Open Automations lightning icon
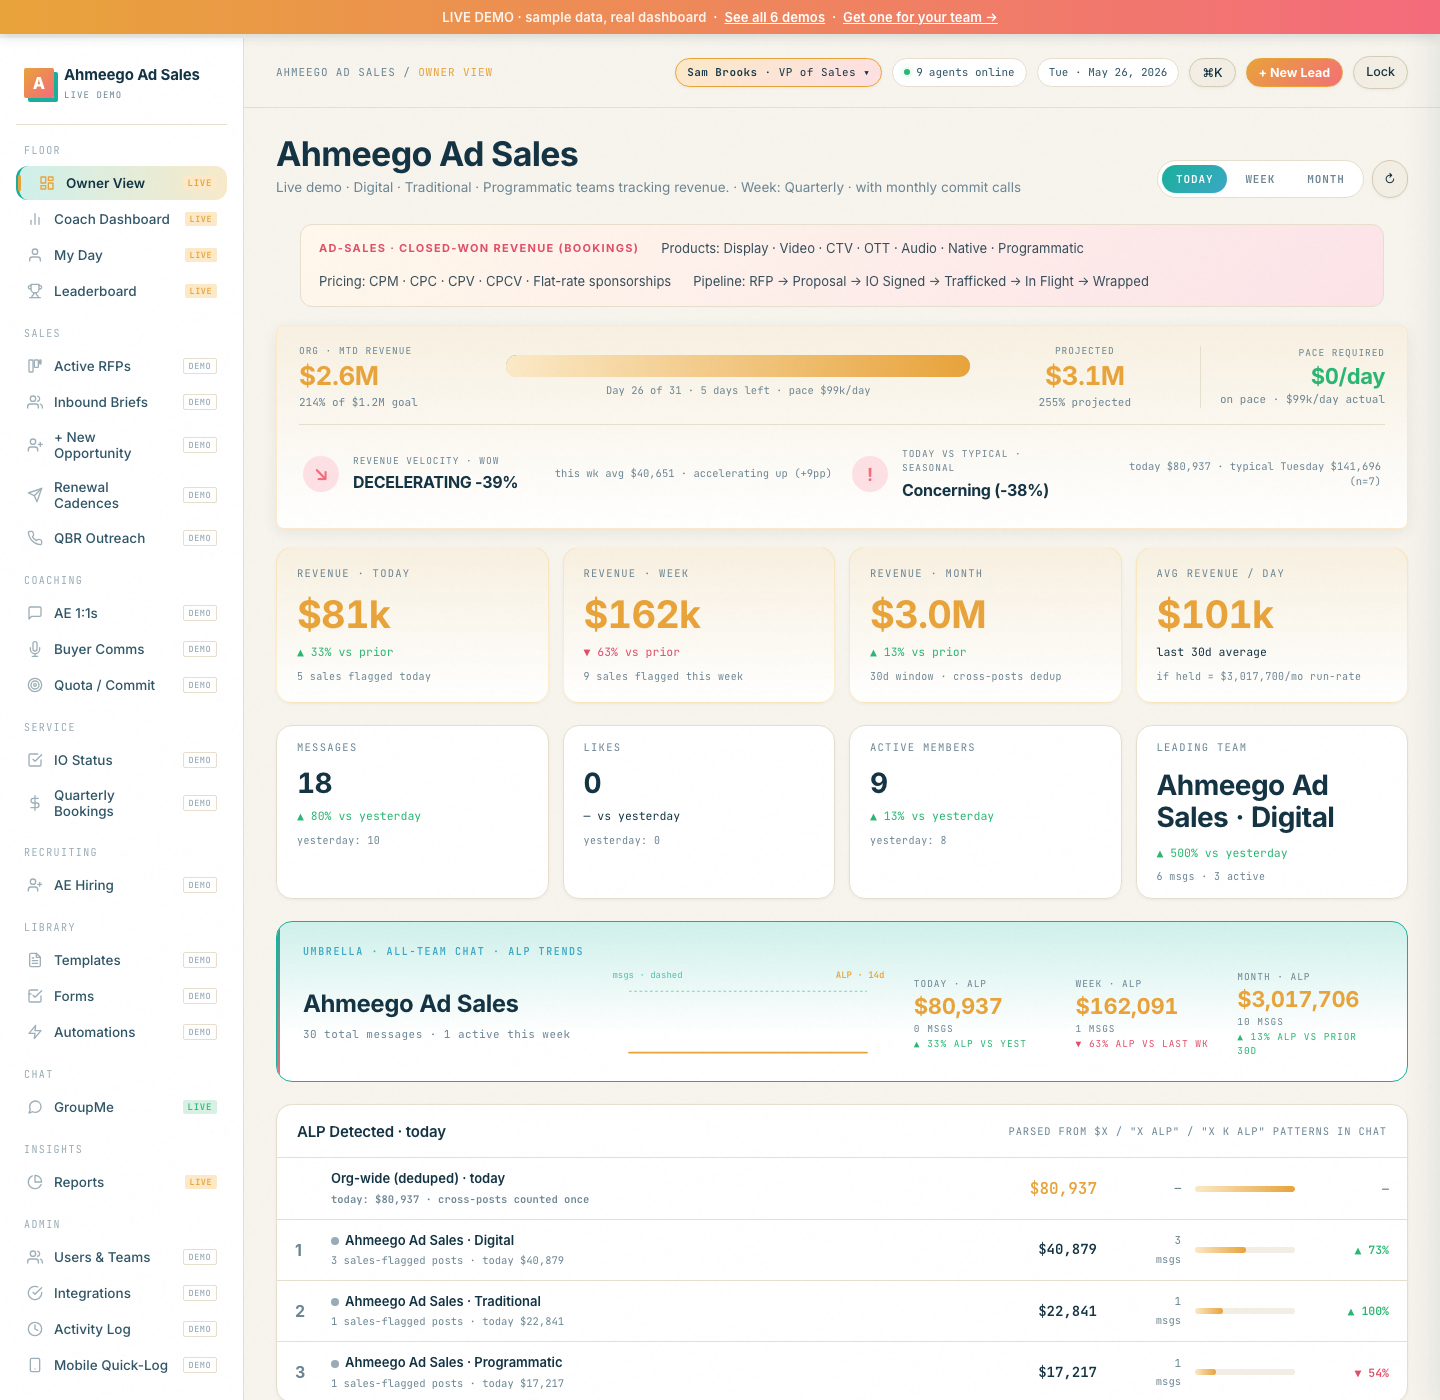Screen dimensions: 1440x1400 (x=35, y=1032)
